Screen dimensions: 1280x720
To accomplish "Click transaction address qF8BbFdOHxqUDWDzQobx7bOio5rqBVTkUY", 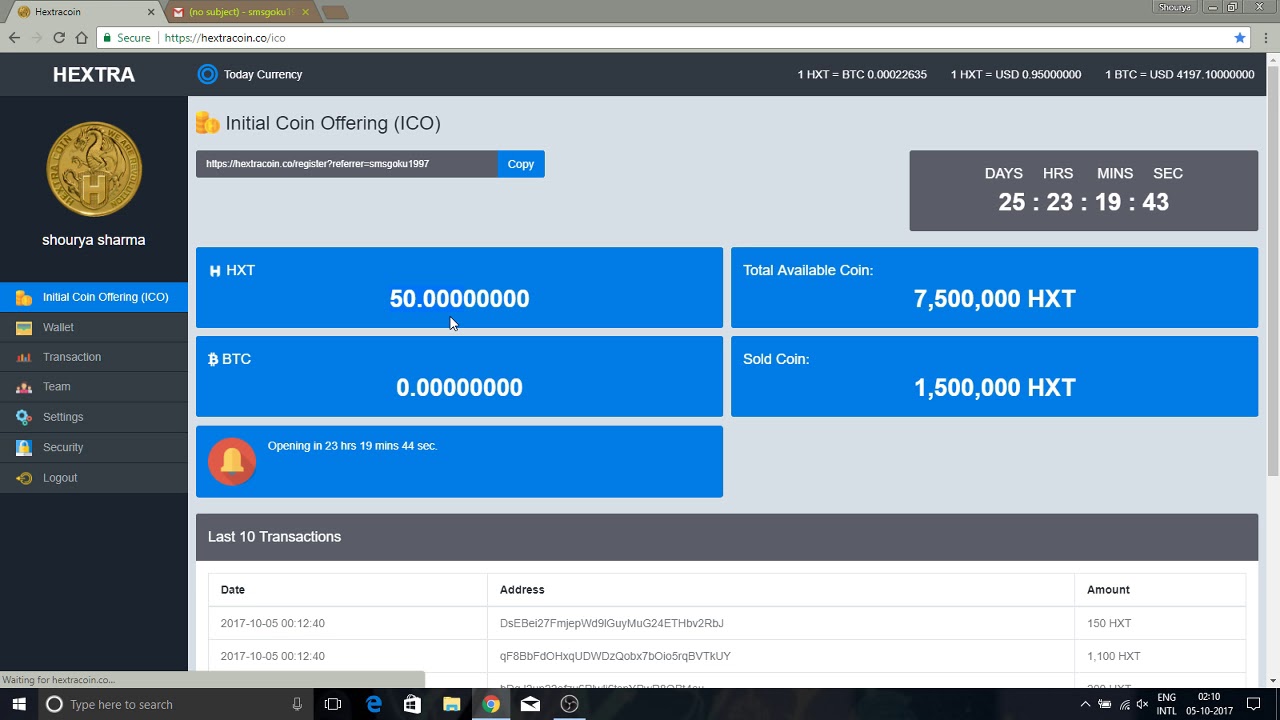I will click(615, 656).
